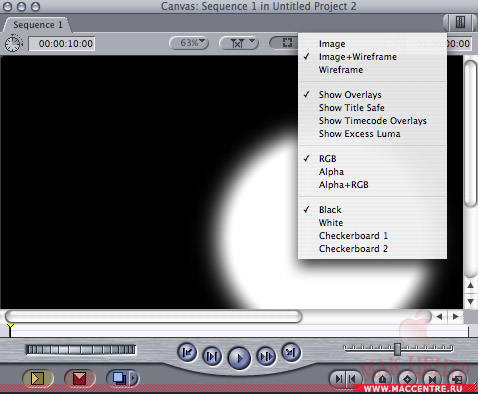
Task: Click the Match Frame button
Action: pos(457,379)
